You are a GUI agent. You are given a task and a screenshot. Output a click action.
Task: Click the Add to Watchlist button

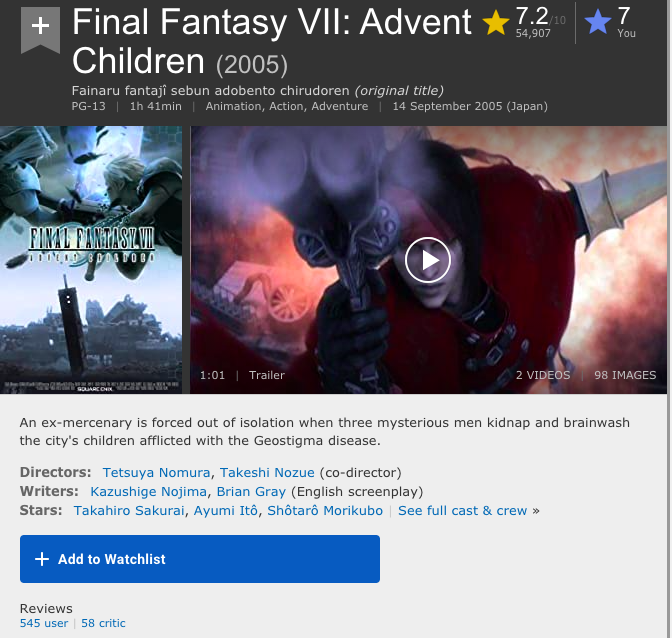pos(200,559)
